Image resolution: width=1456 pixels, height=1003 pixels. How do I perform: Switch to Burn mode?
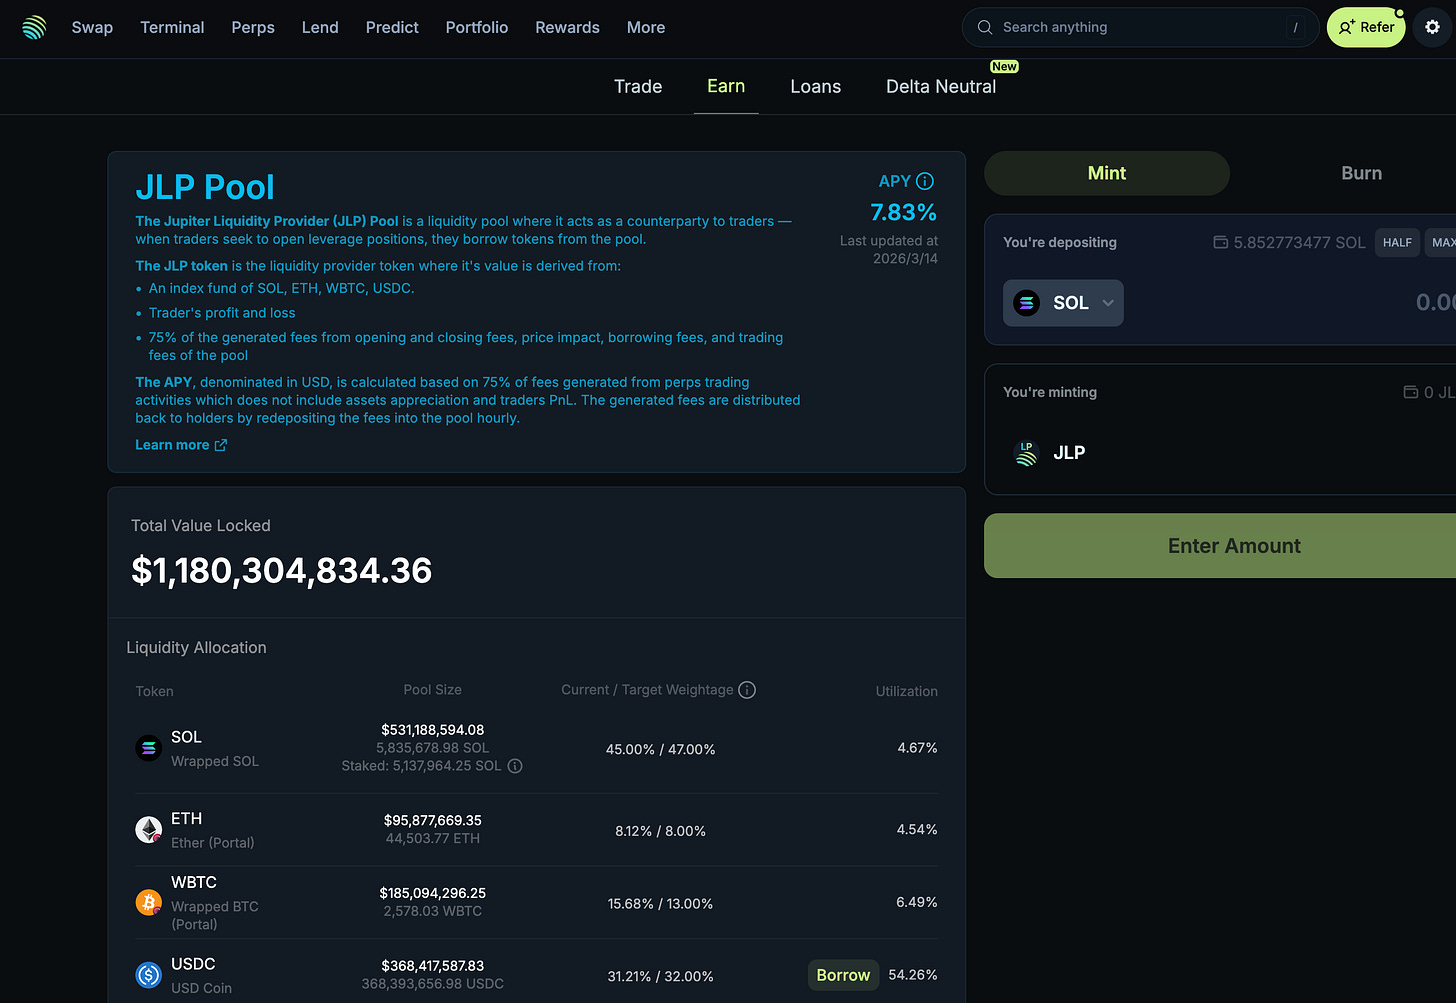[x=1361, y=173]
